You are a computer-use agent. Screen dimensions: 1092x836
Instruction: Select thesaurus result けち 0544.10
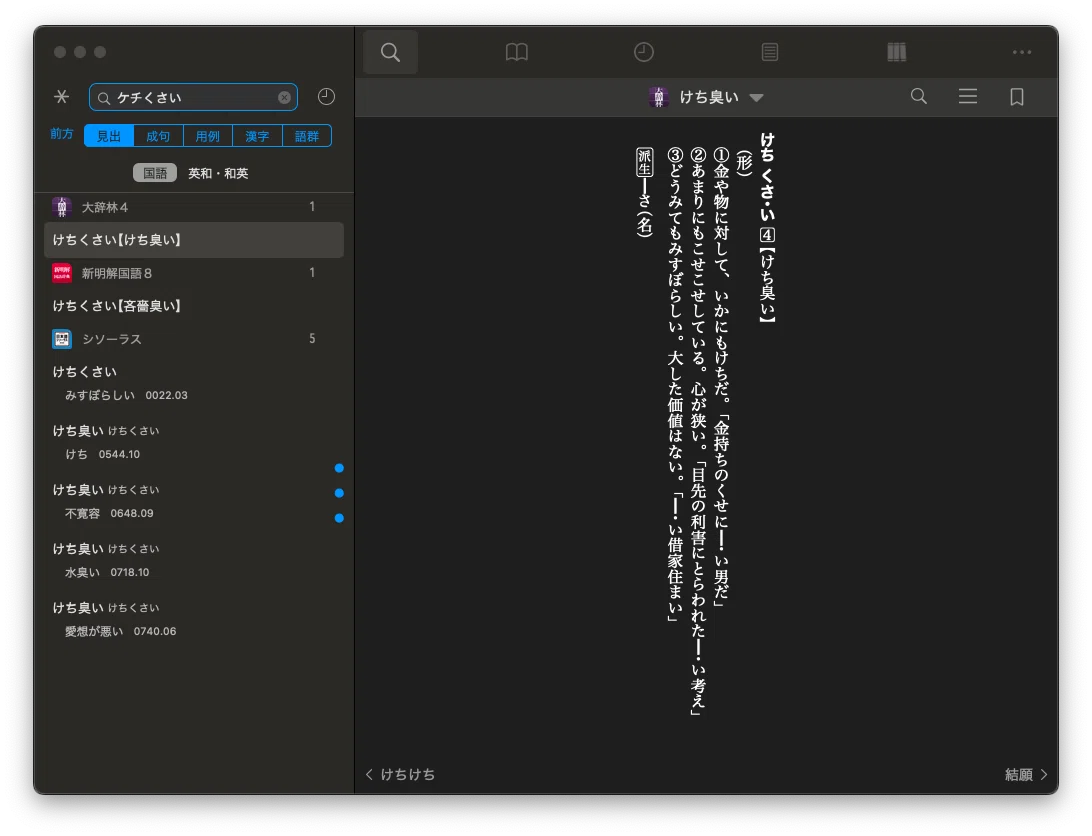pyautogui.click(x=194, y=442)
